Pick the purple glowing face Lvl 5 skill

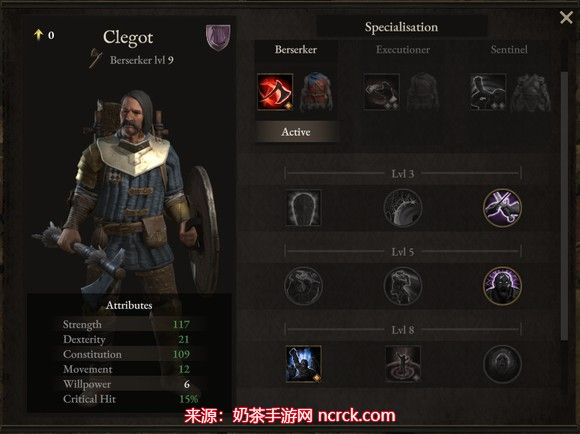(502, 286)
